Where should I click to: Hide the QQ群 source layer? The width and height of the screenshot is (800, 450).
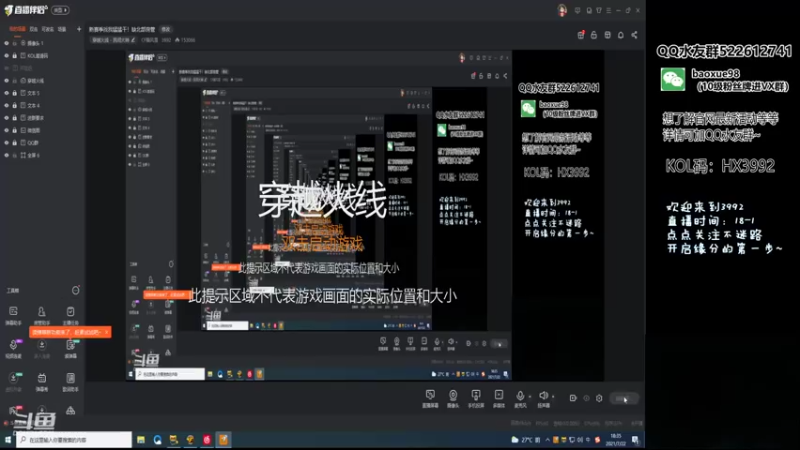pos(7,143)
